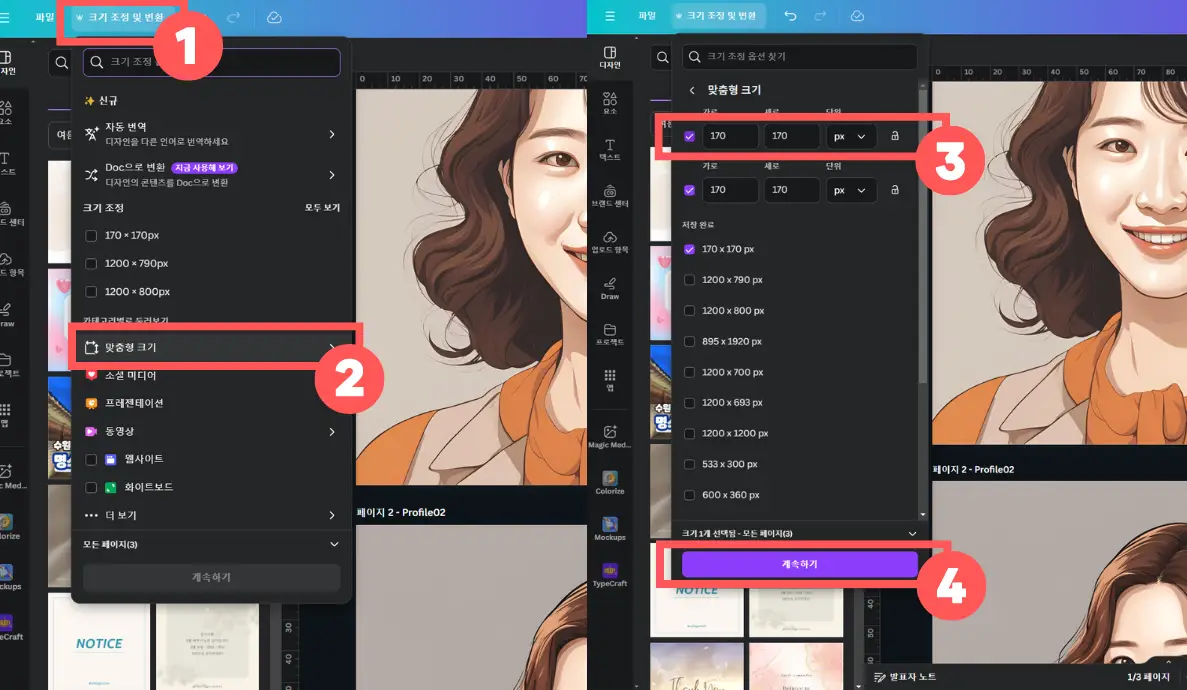Image resolution: width=1187 pixels, height=690 pixels.
Task: Click scrollbar of the saved sizes list
Action: click(x=922, y=235)
